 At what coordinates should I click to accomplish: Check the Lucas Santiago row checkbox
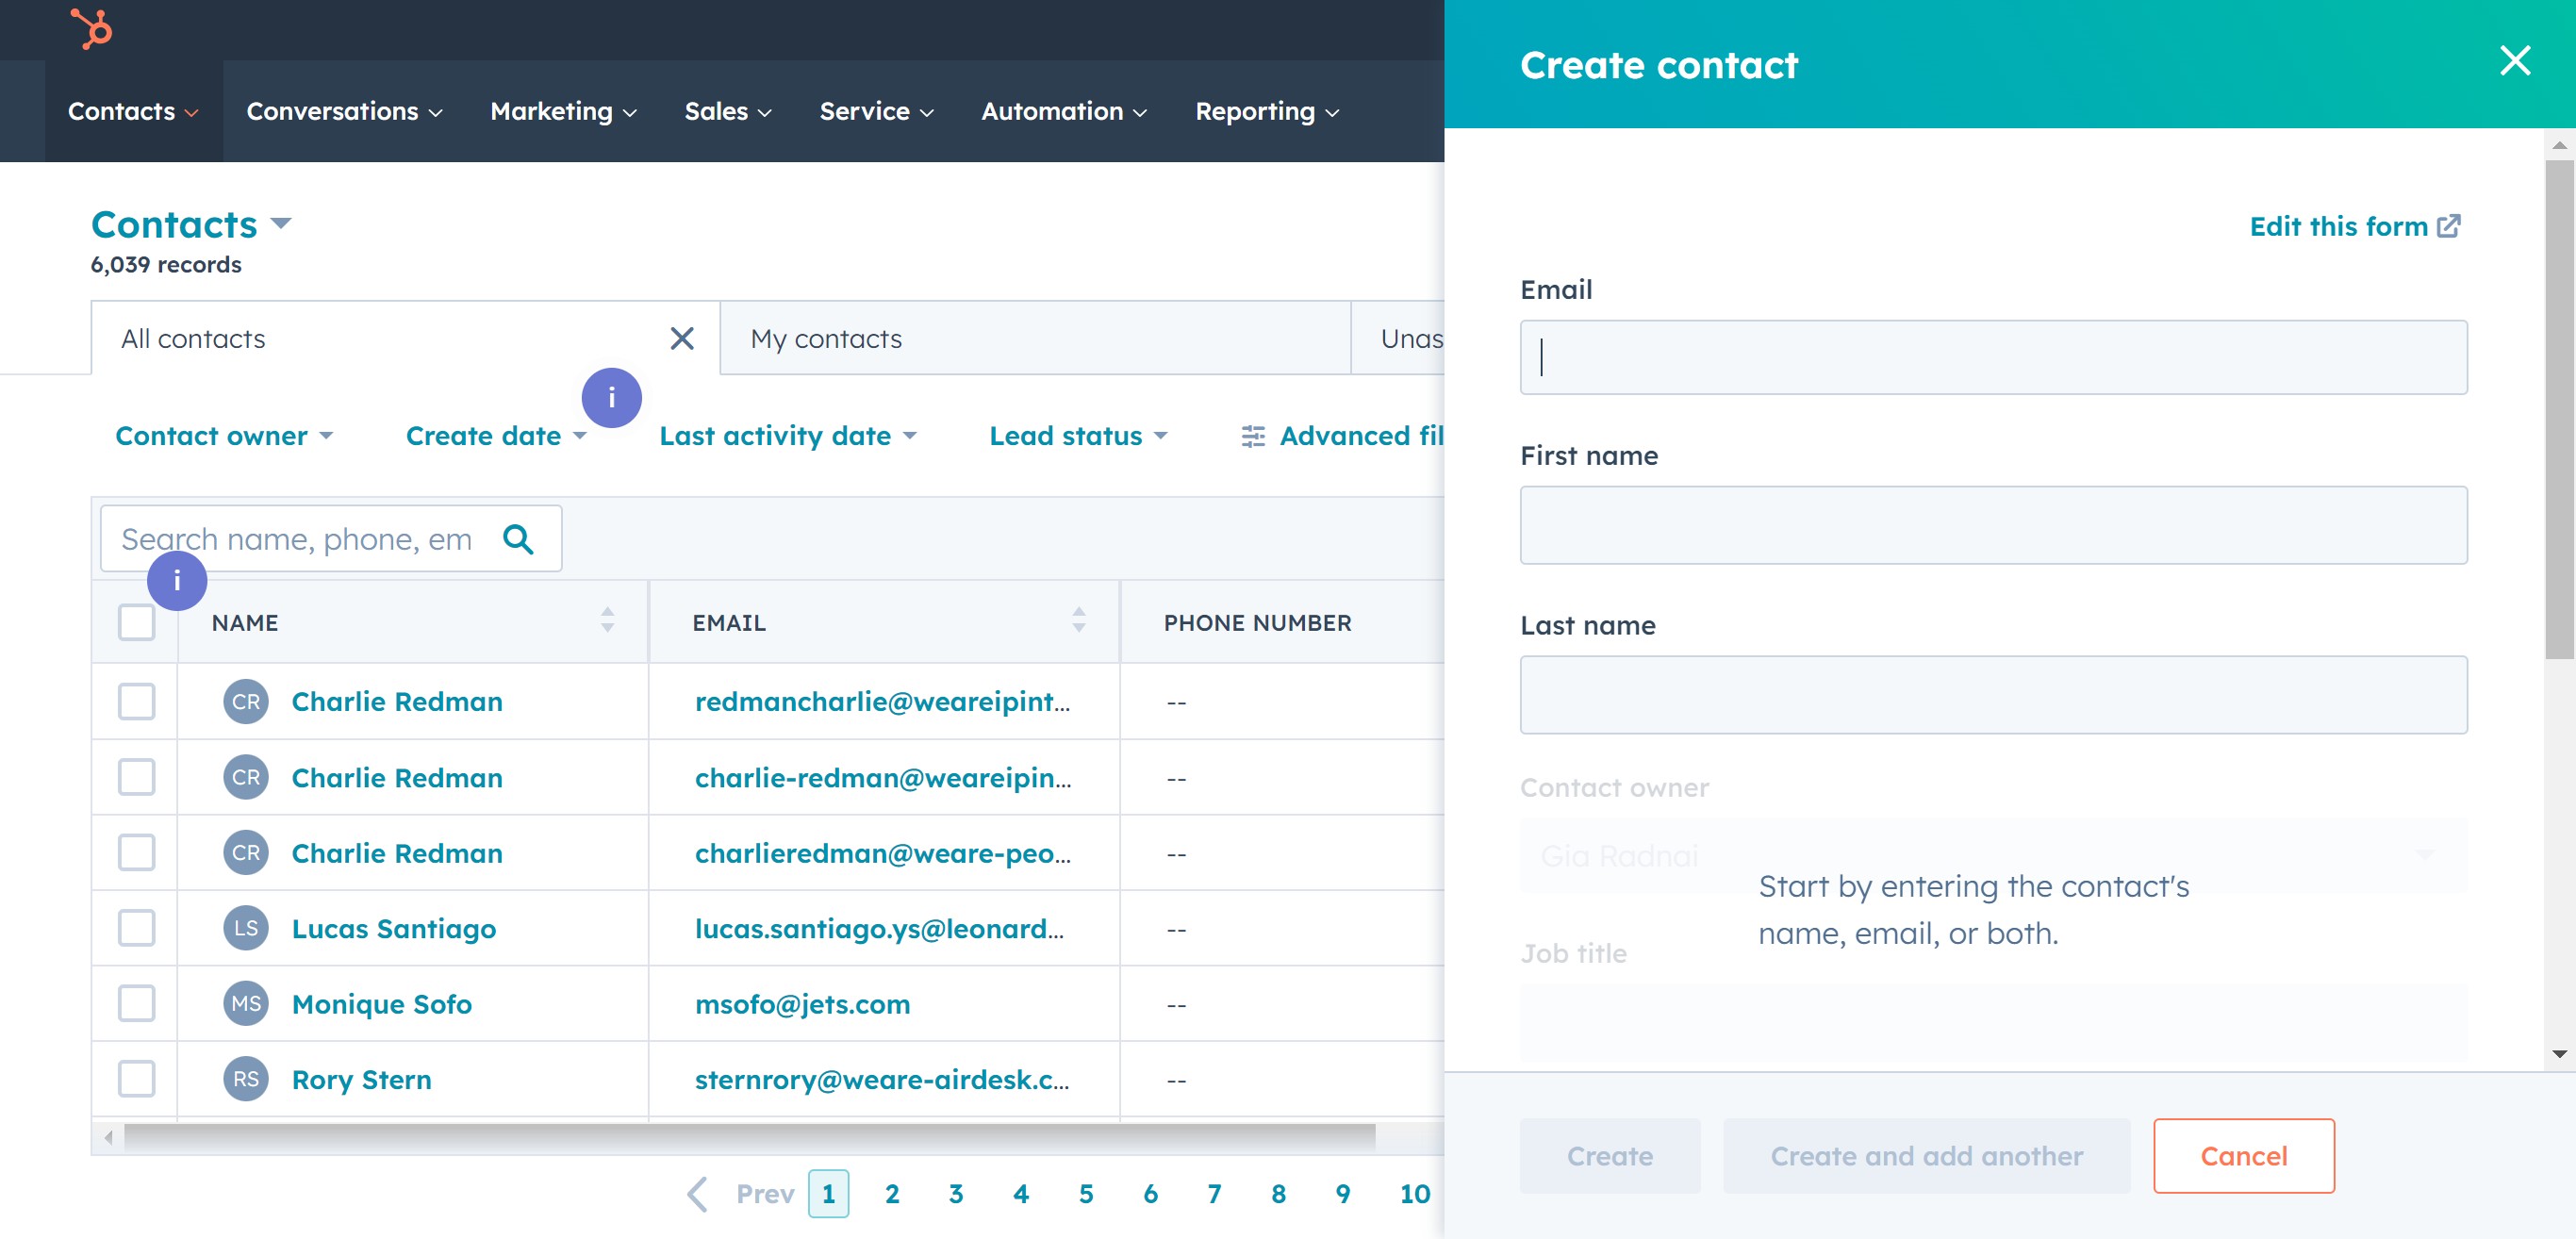click(x=136, y=928)
